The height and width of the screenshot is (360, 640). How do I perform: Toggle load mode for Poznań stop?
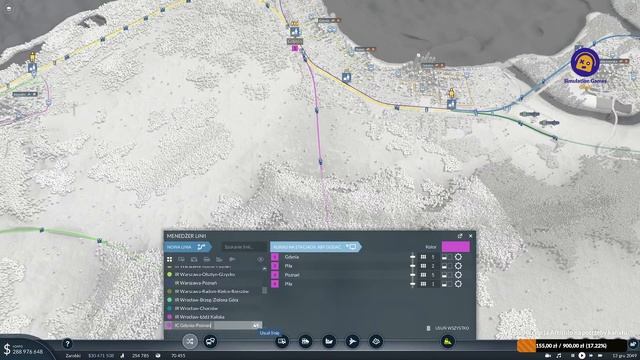(x=444, y=275)
